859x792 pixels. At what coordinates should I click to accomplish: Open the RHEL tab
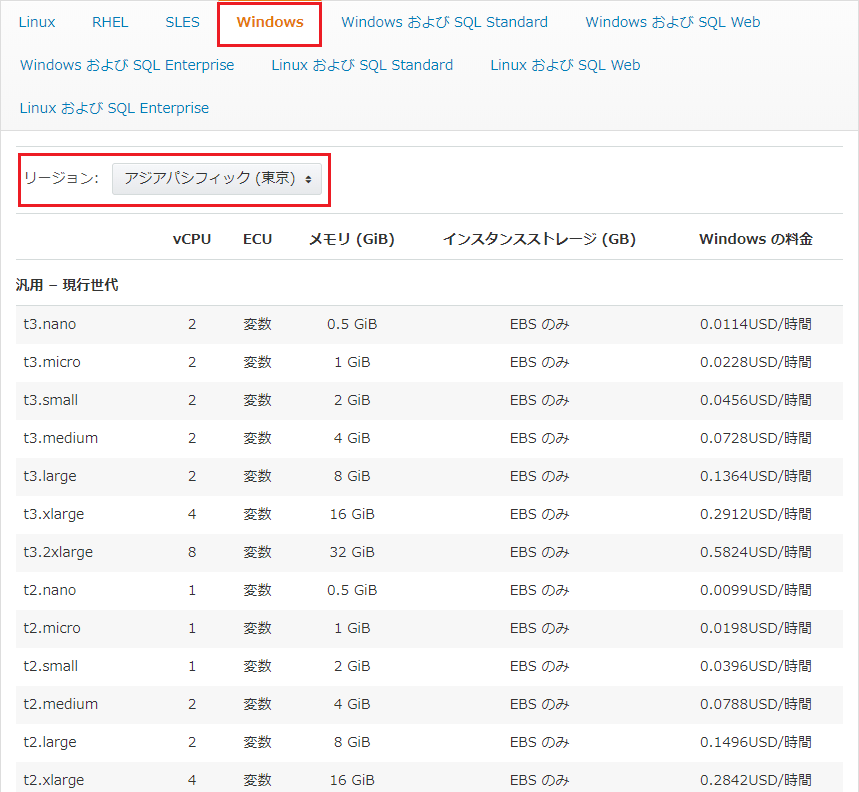(x=110, y=22)
